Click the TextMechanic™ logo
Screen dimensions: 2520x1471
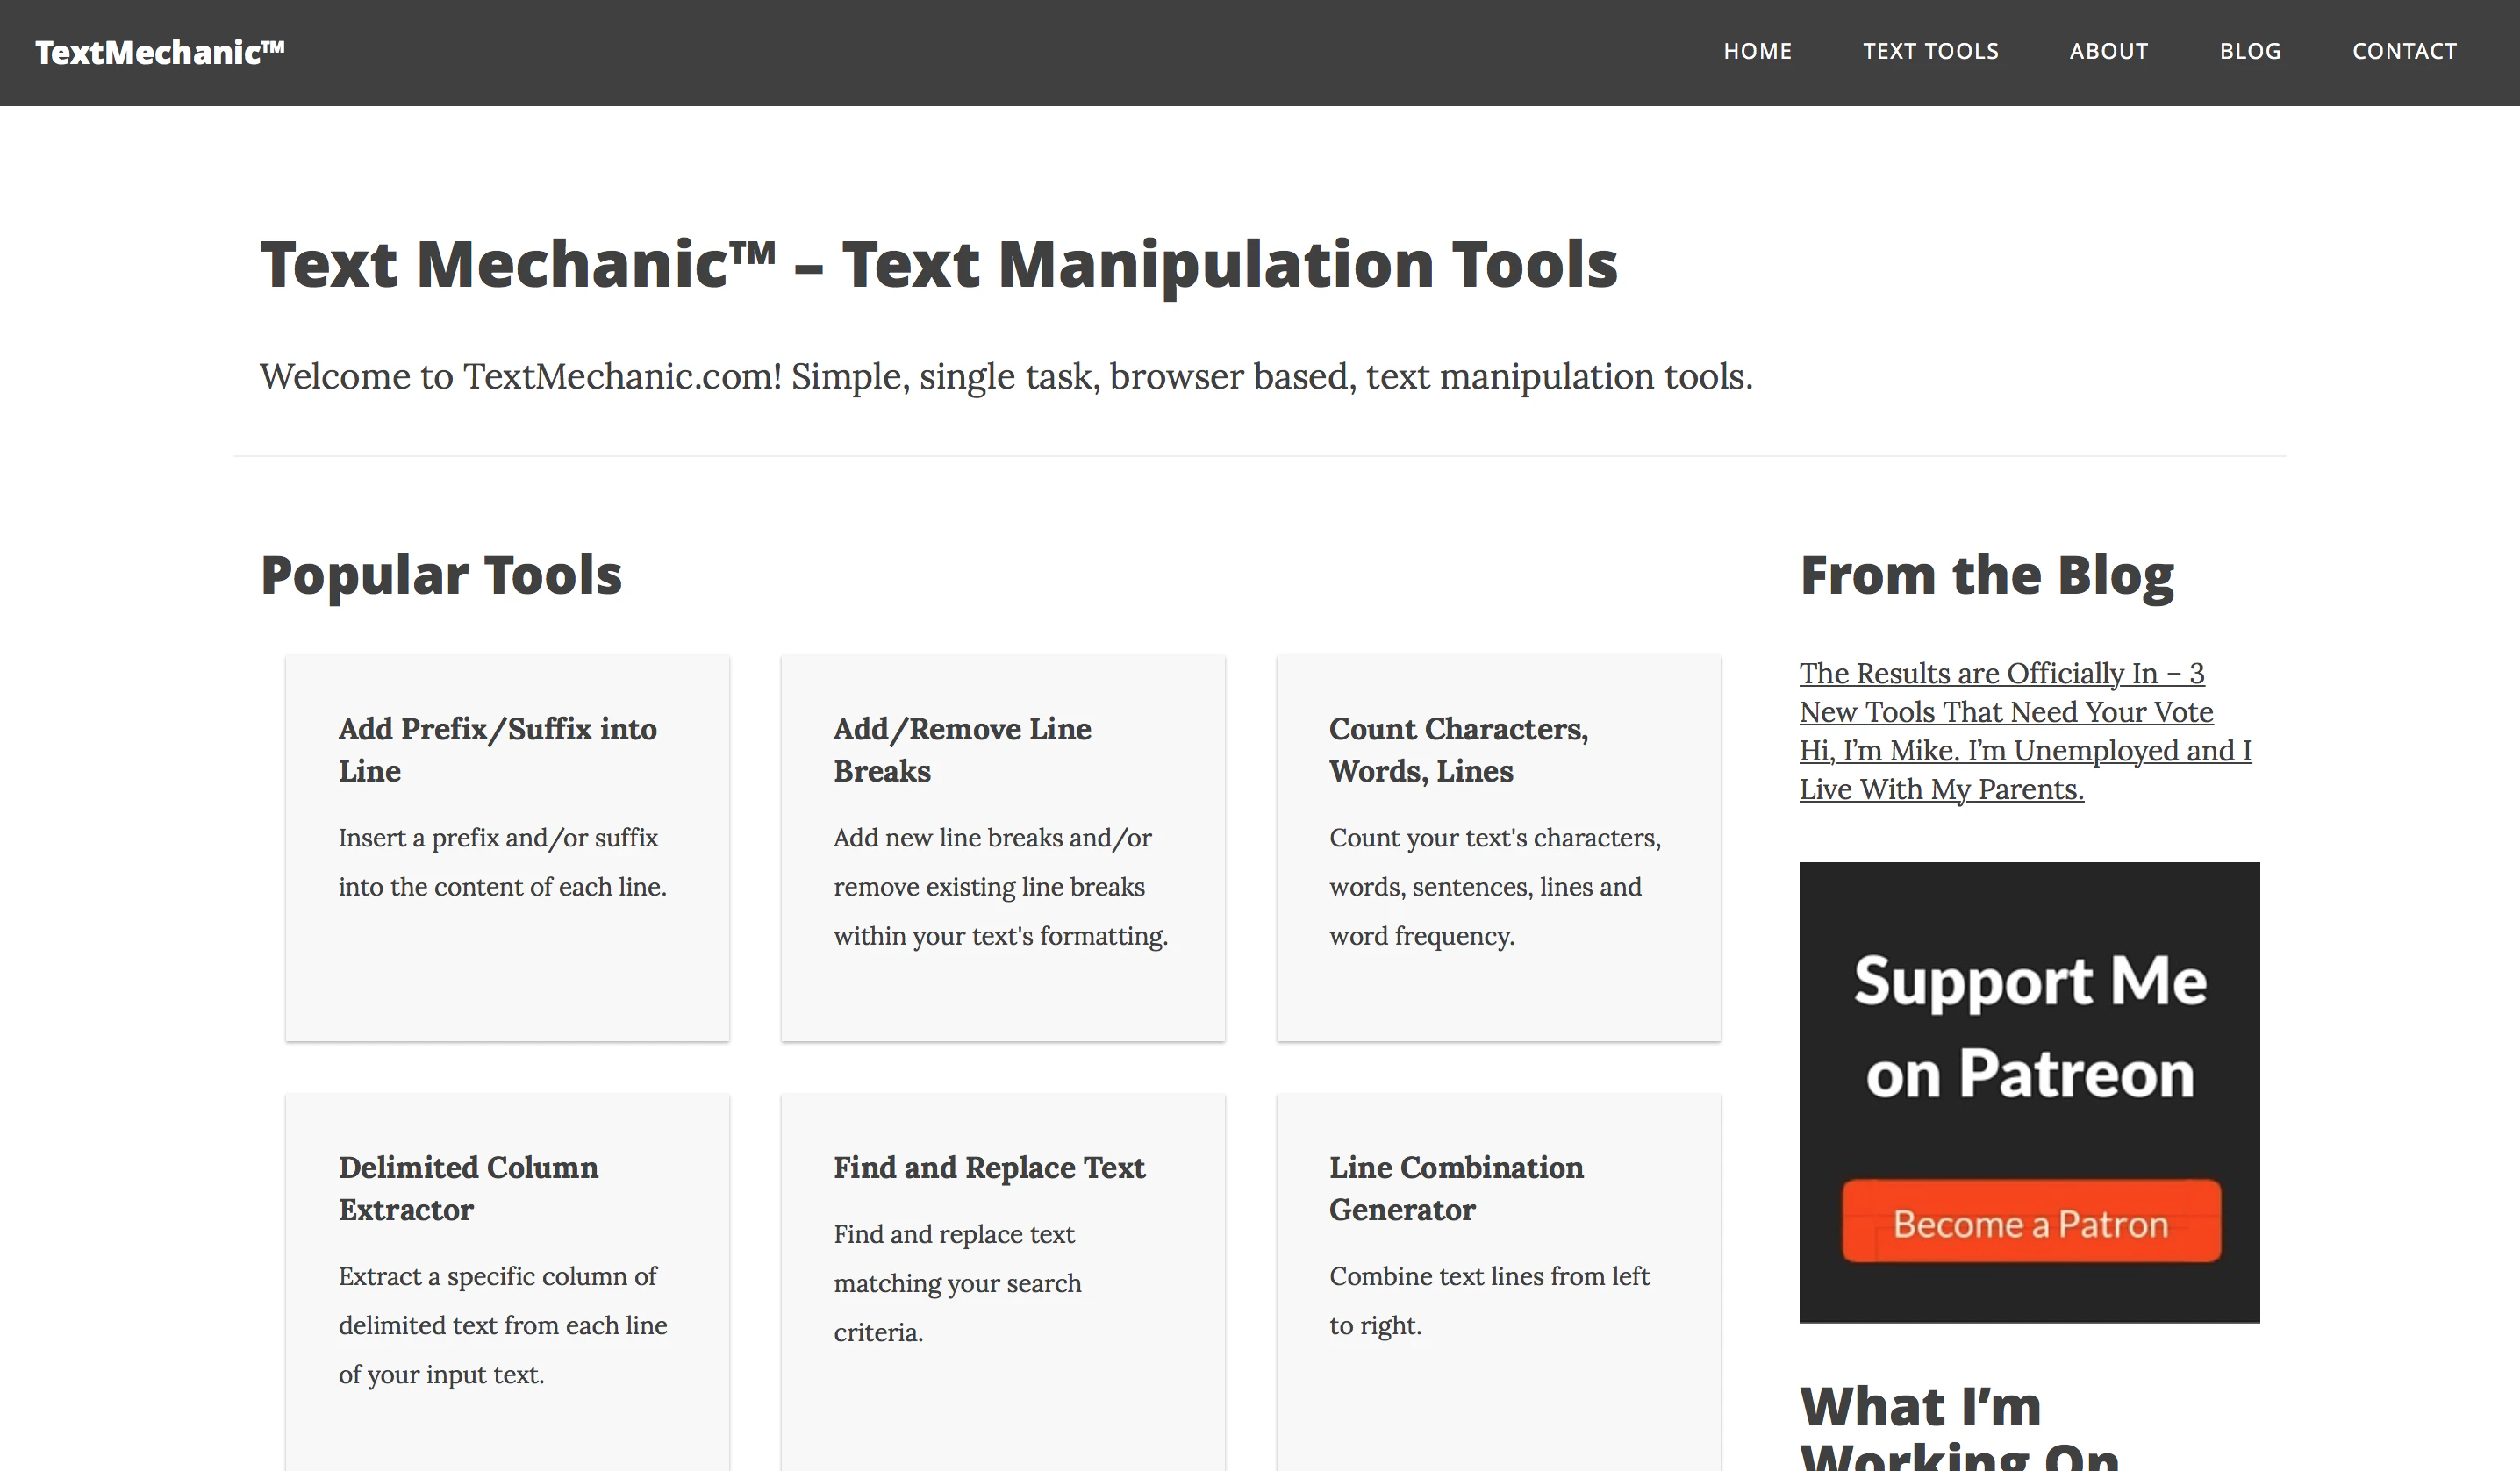(160, 51)
